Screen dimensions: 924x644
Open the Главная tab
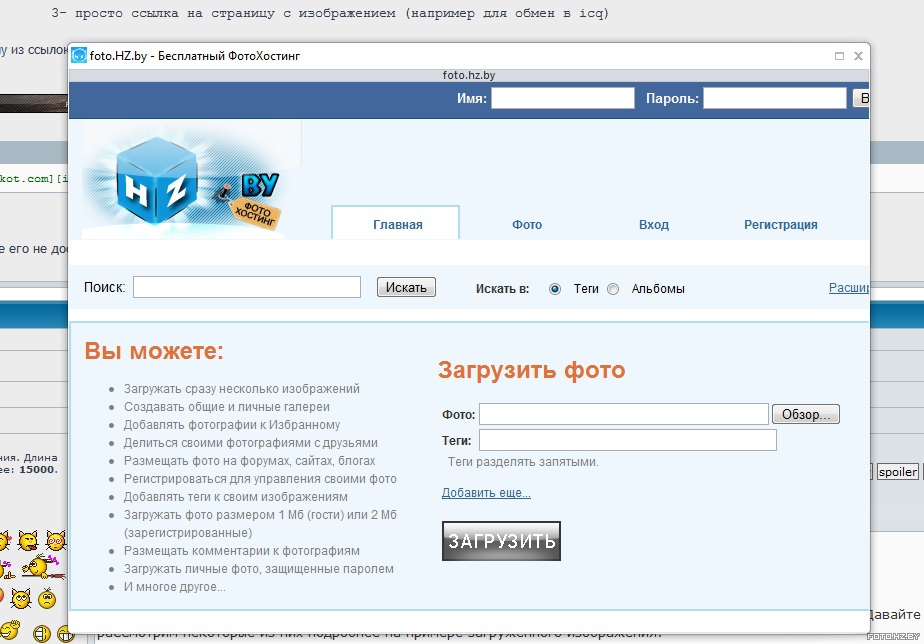(x=396, y=223)
